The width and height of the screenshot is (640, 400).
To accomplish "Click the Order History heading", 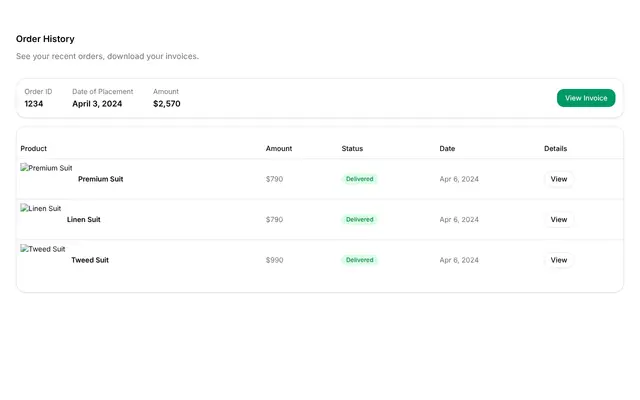I will tap(45, 39).
